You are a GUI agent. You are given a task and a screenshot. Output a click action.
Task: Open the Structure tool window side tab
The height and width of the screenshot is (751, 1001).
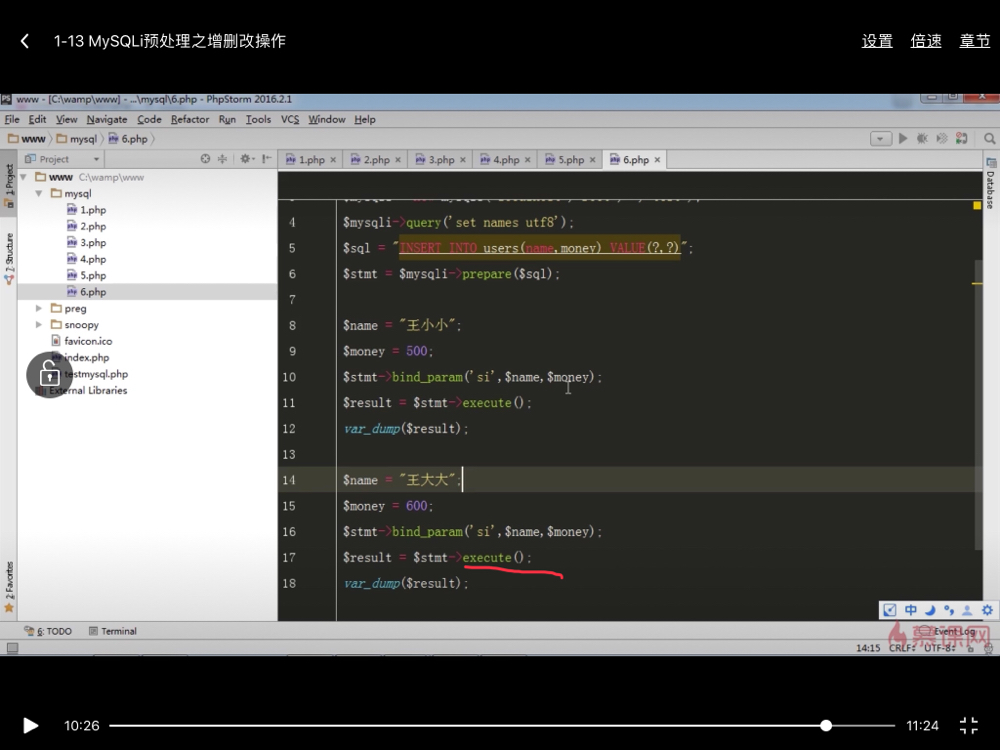[9, 259]
